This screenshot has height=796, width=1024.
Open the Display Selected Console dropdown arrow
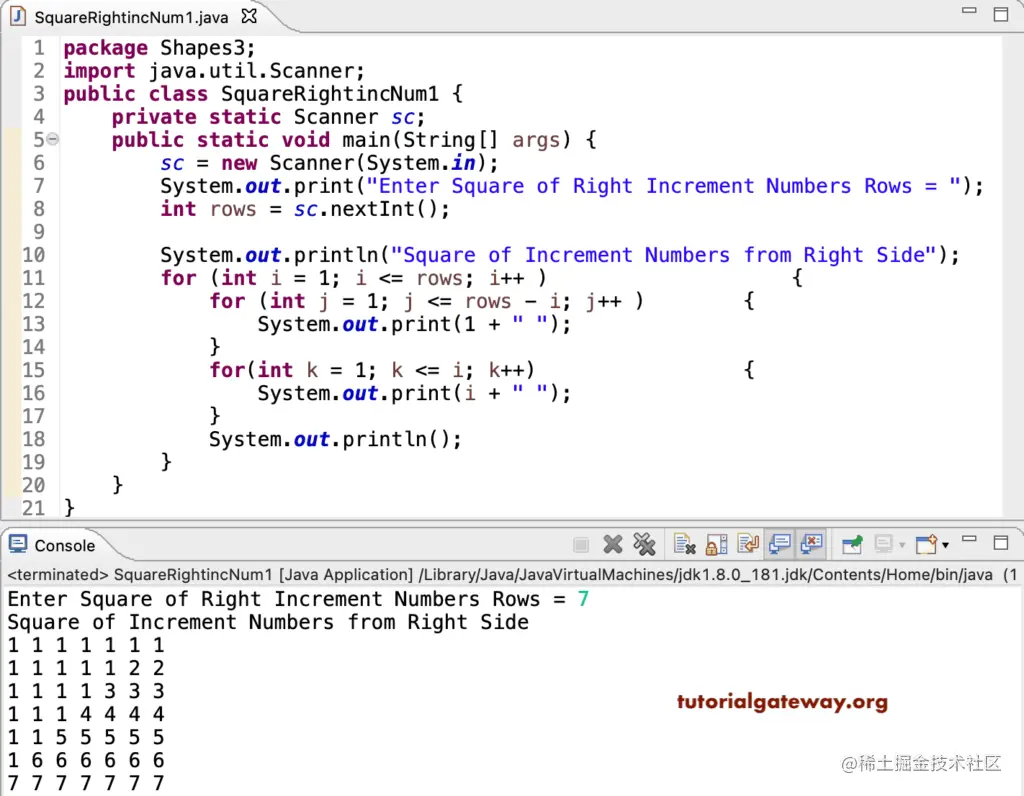[x=903, y=545]
